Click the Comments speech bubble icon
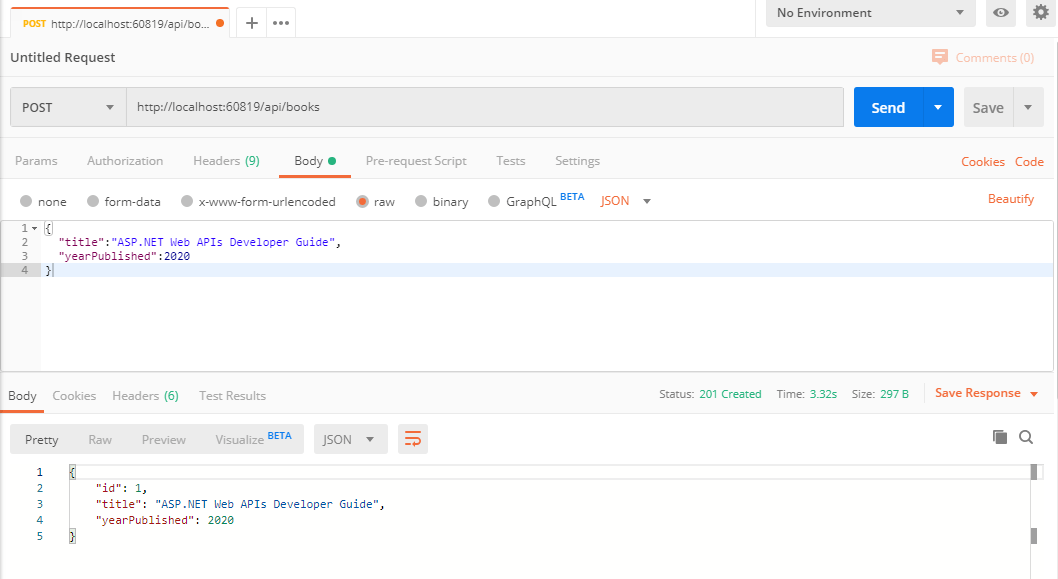The width and height of the screenshot is (1058, 579). click(939, 58)
